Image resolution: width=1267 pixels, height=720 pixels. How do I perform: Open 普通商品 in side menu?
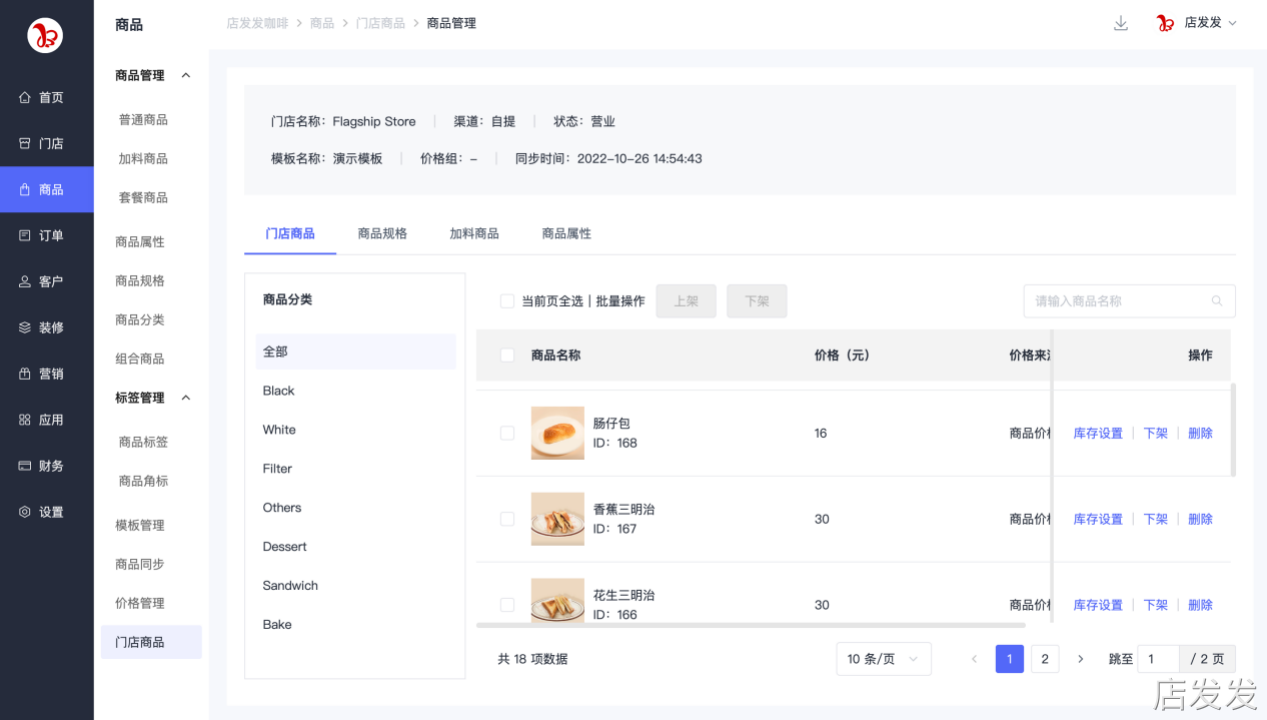pos(143,119)
